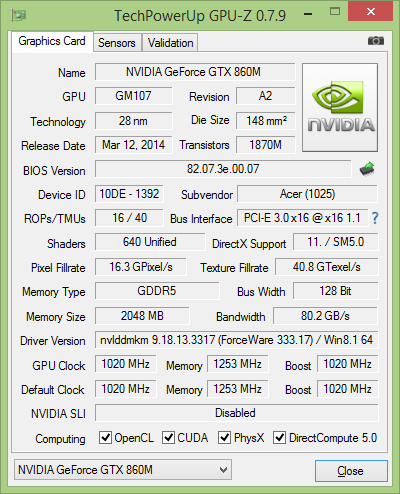Click the Bus Width field 128 Bit
Viewport: 400px width, 494px height.
point(336,291)
